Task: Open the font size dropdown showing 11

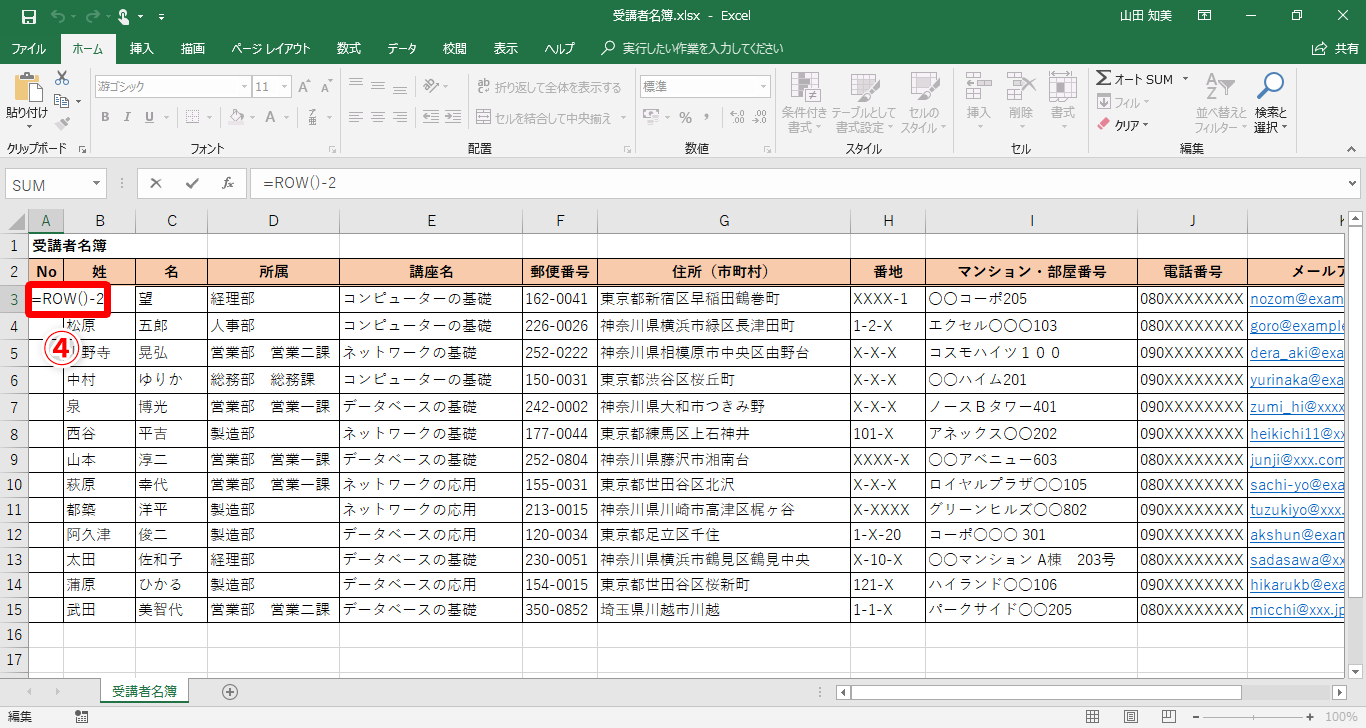Action: (x=284, y=87)
